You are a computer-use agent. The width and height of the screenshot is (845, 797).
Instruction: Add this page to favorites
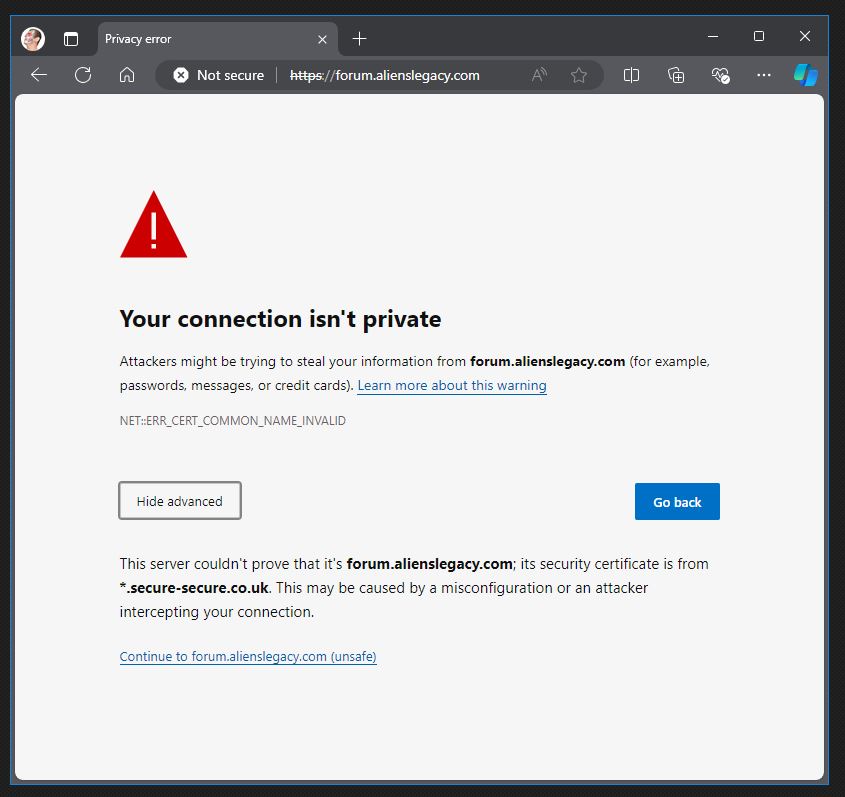tap(578, 75)
